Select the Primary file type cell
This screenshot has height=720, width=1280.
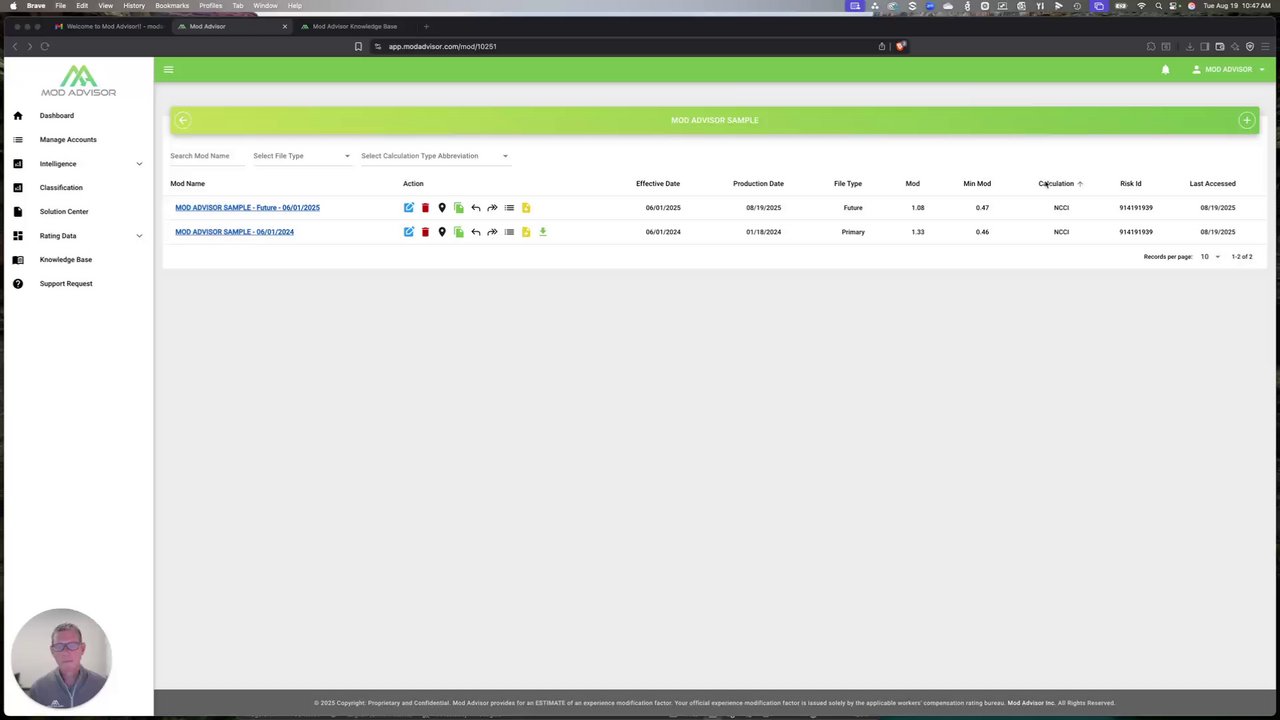point(853,232)
